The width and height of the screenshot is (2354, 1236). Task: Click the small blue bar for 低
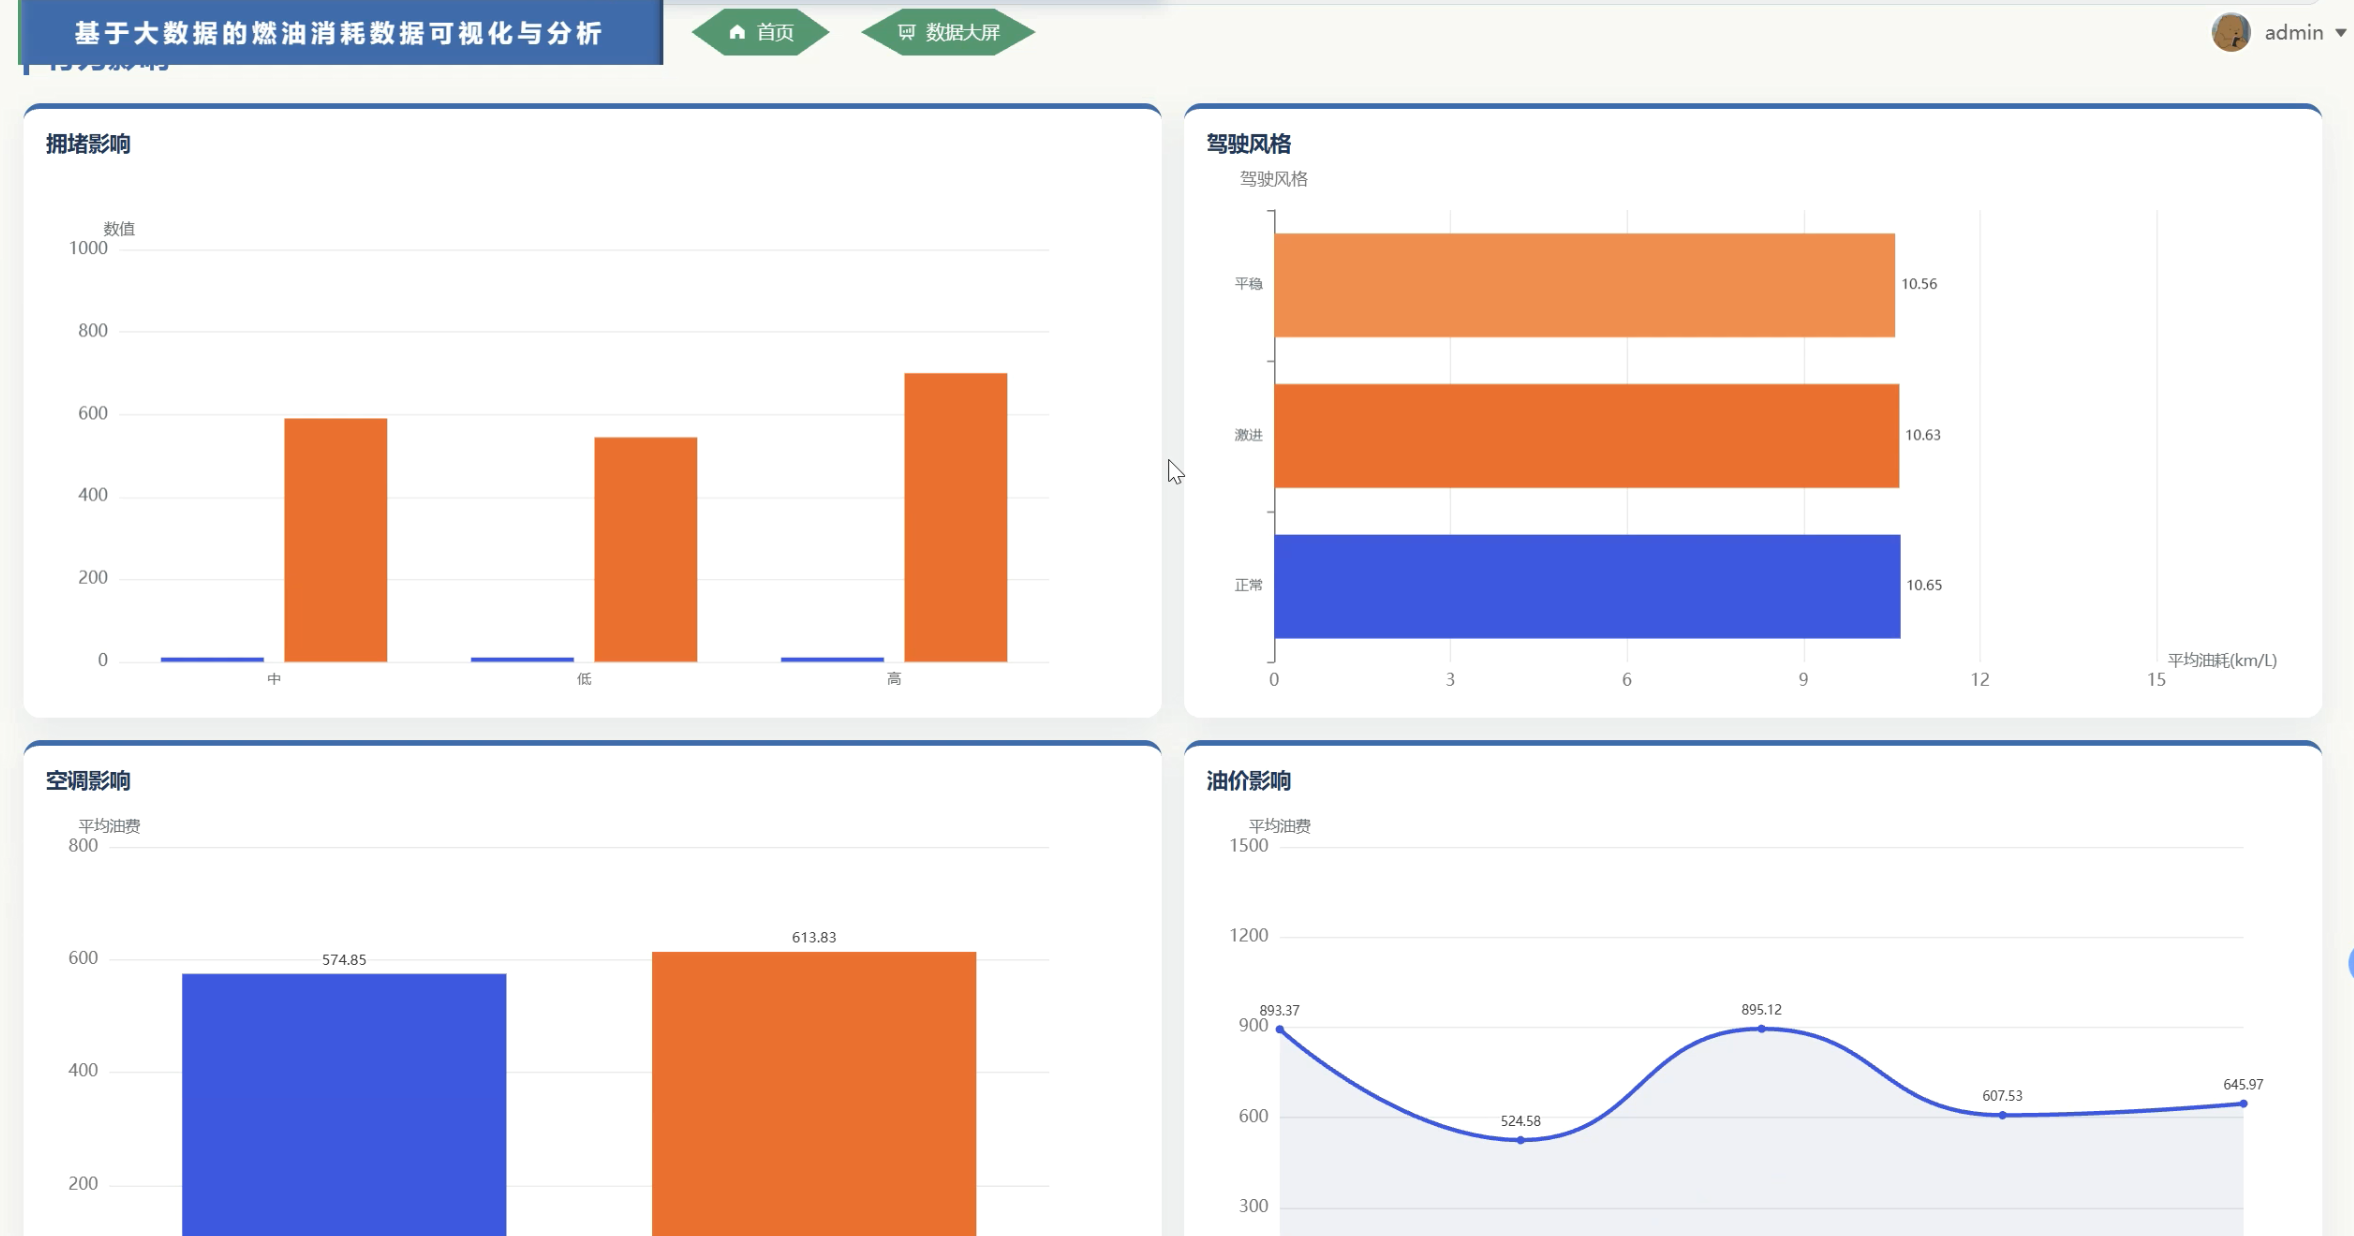click(x=522, y=659)
